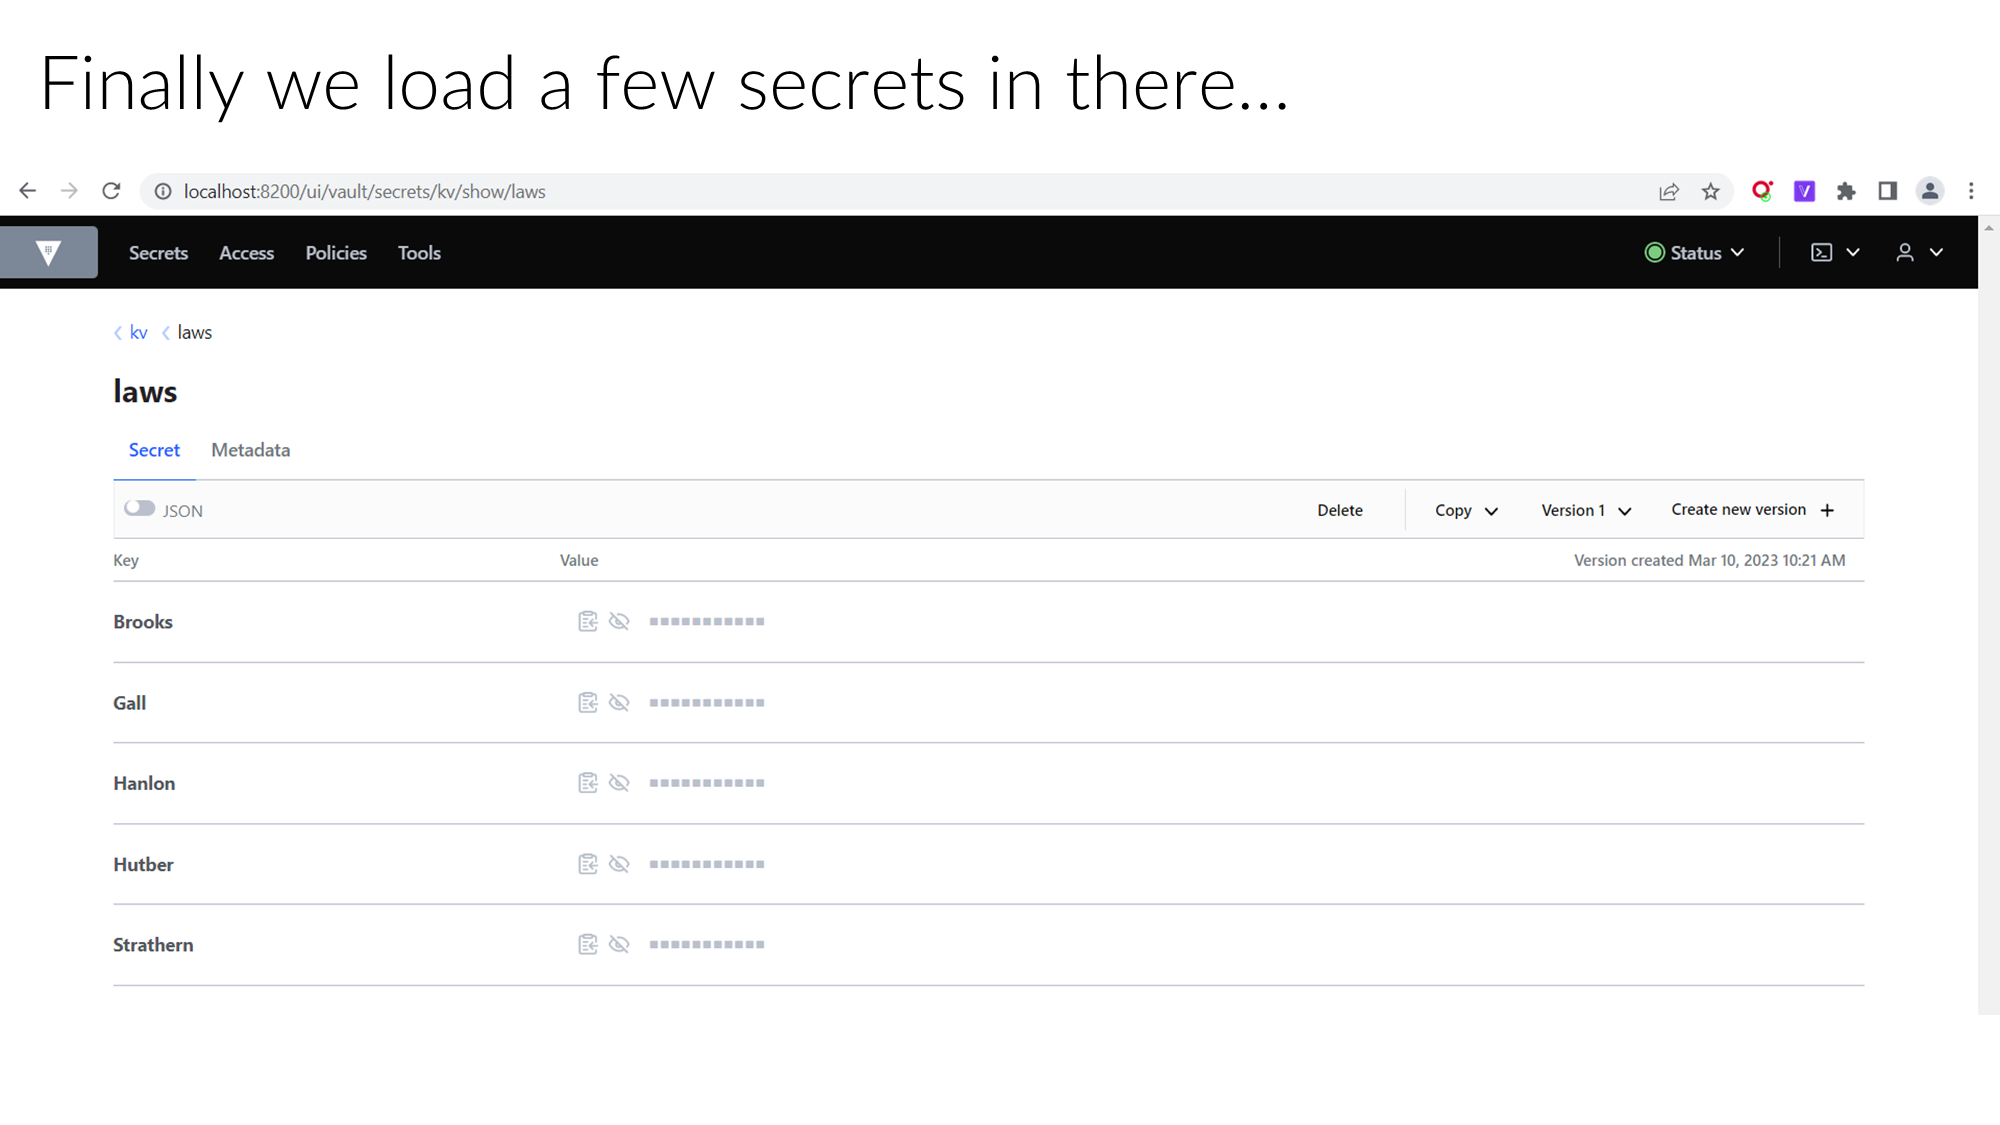Screen dimensions: 2000x1125
Task: Reveal the Gall secret value
Action: [x=619, y=703]
